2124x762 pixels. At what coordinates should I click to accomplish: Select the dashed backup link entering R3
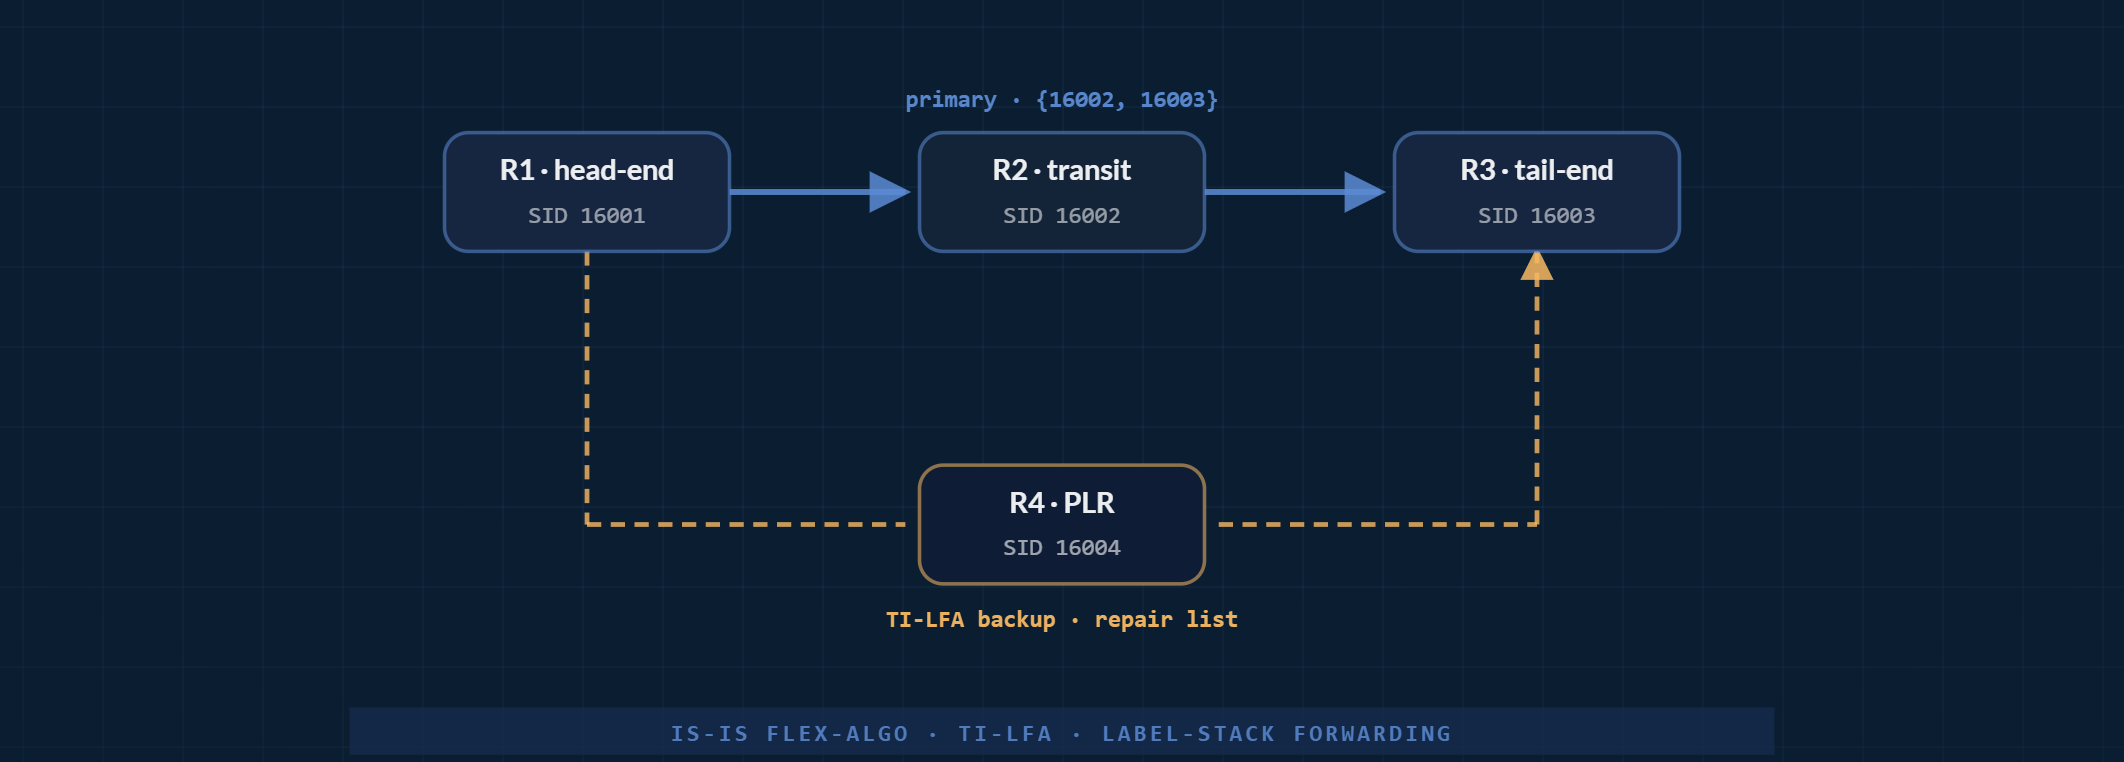1537,388
